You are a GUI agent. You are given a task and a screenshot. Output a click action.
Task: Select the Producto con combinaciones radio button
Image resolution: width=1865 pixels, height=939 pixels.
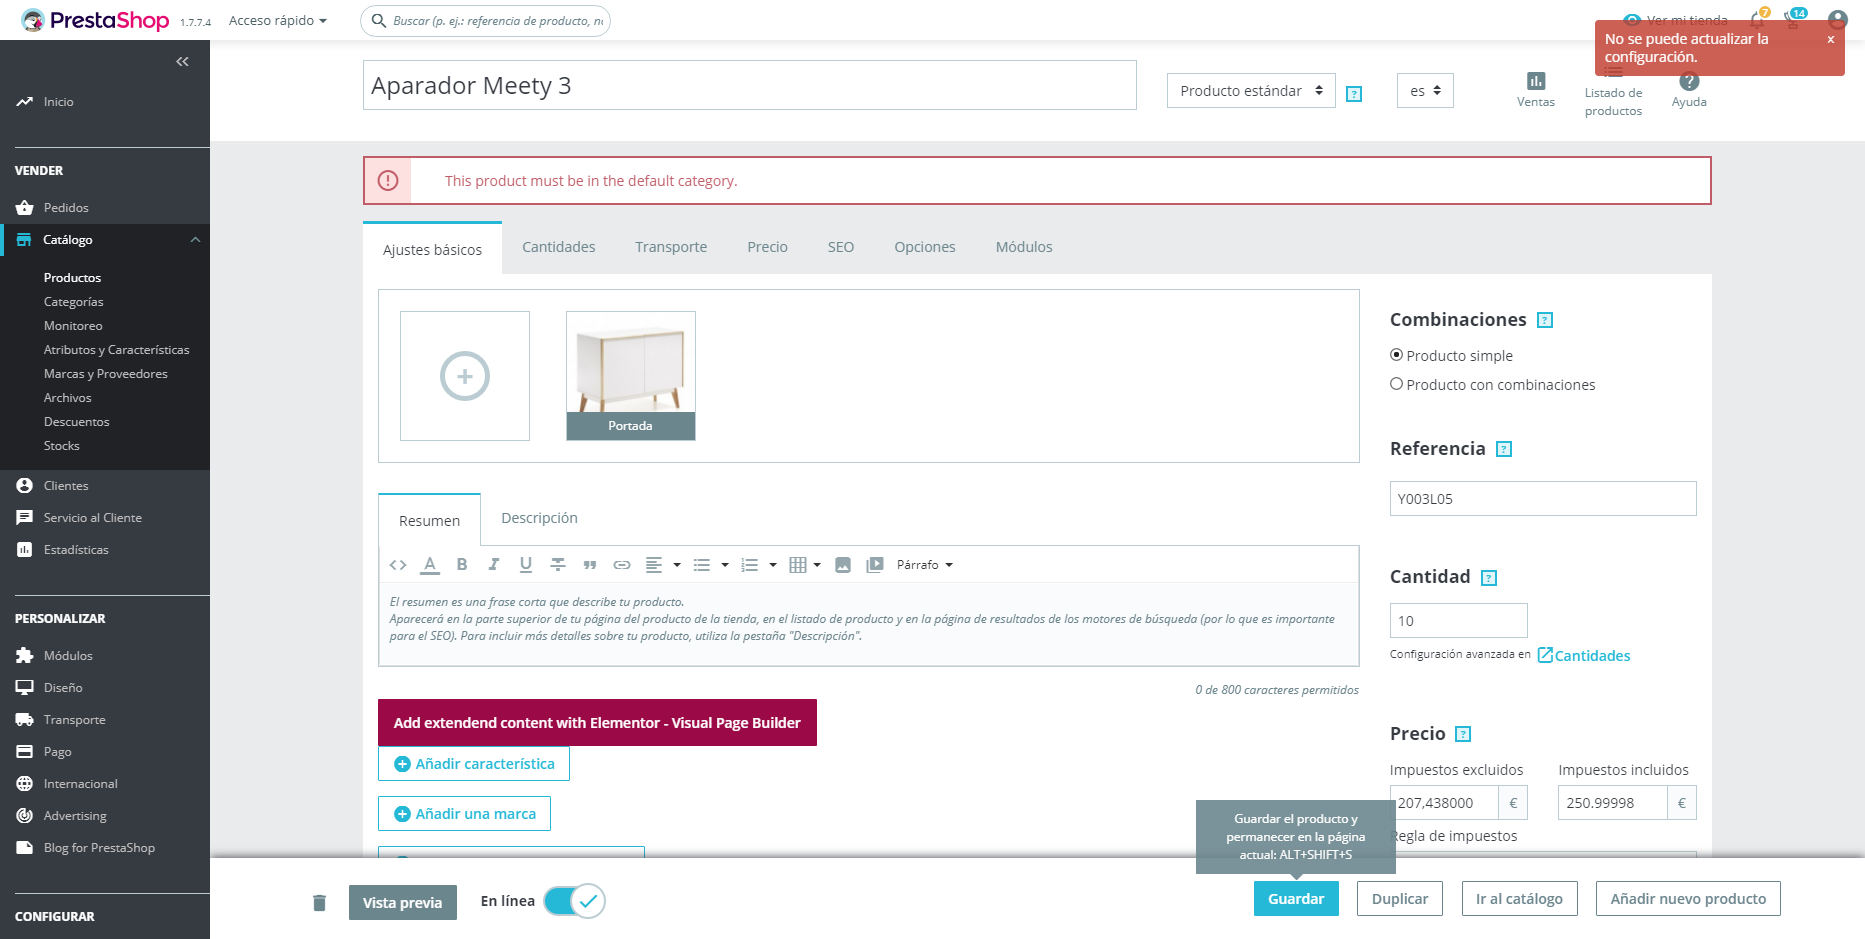click(x=1396, y=384)
